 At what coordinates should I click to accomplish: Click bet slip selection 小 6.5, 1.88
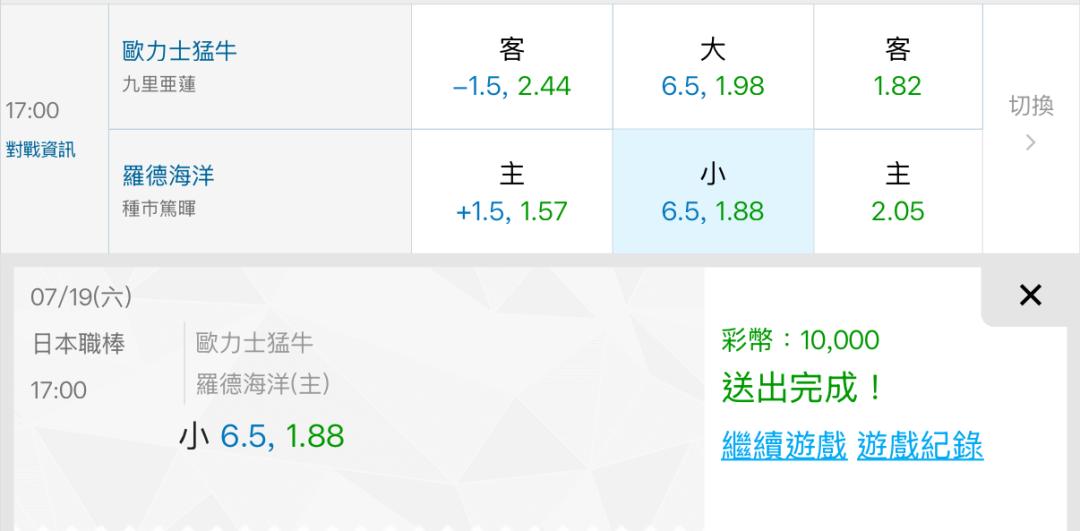click(261, 436)
